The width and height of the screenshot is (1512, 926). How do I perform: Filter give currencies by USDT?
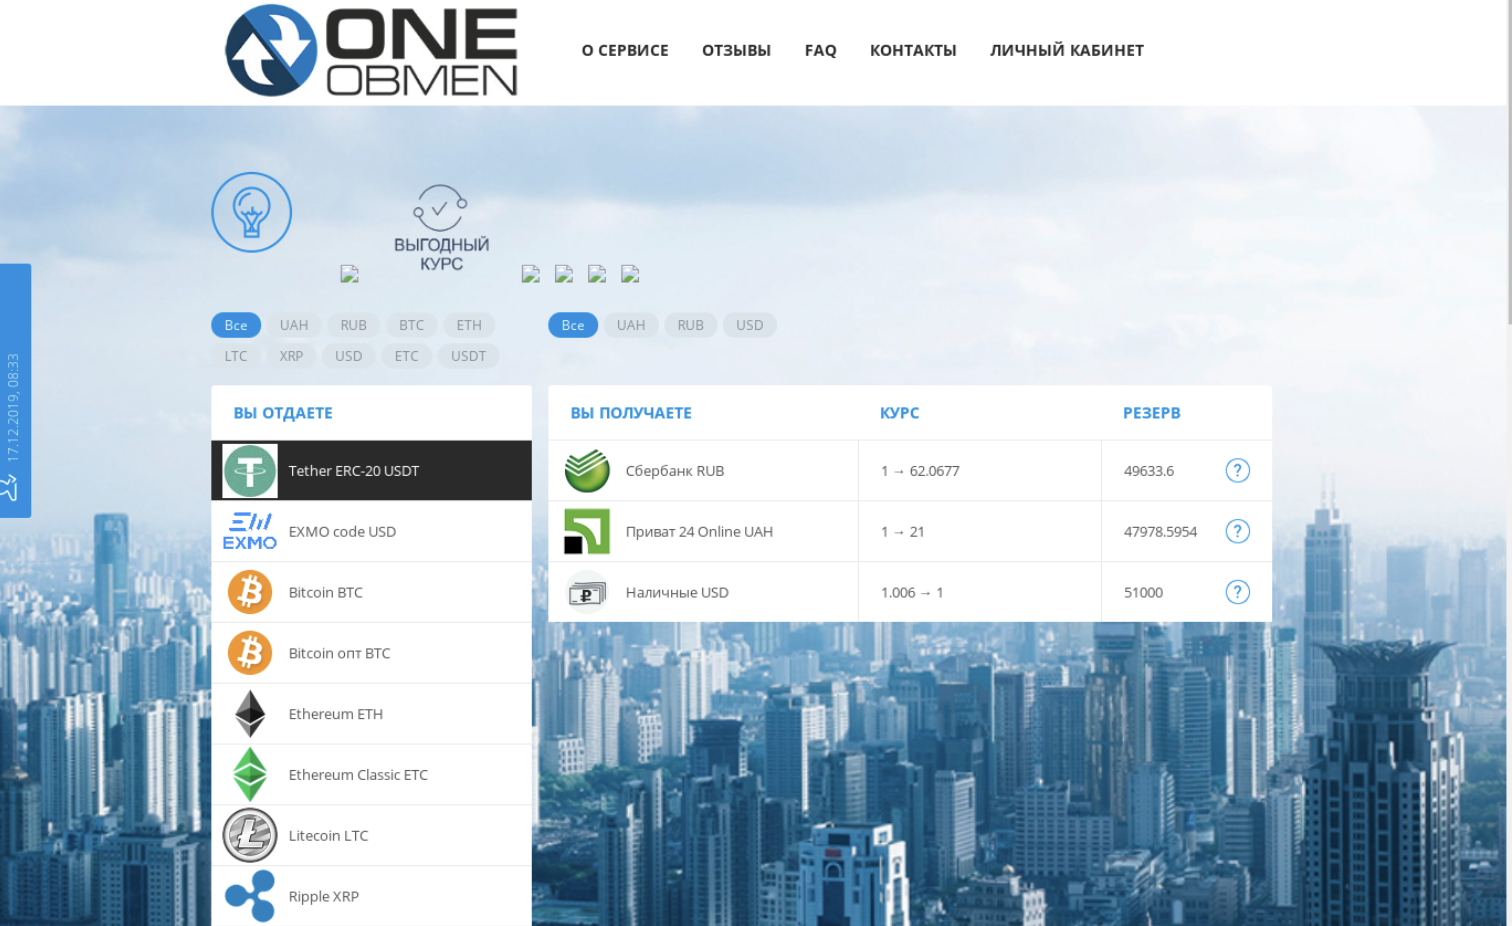pyautogui.click(x=468, y=356)
